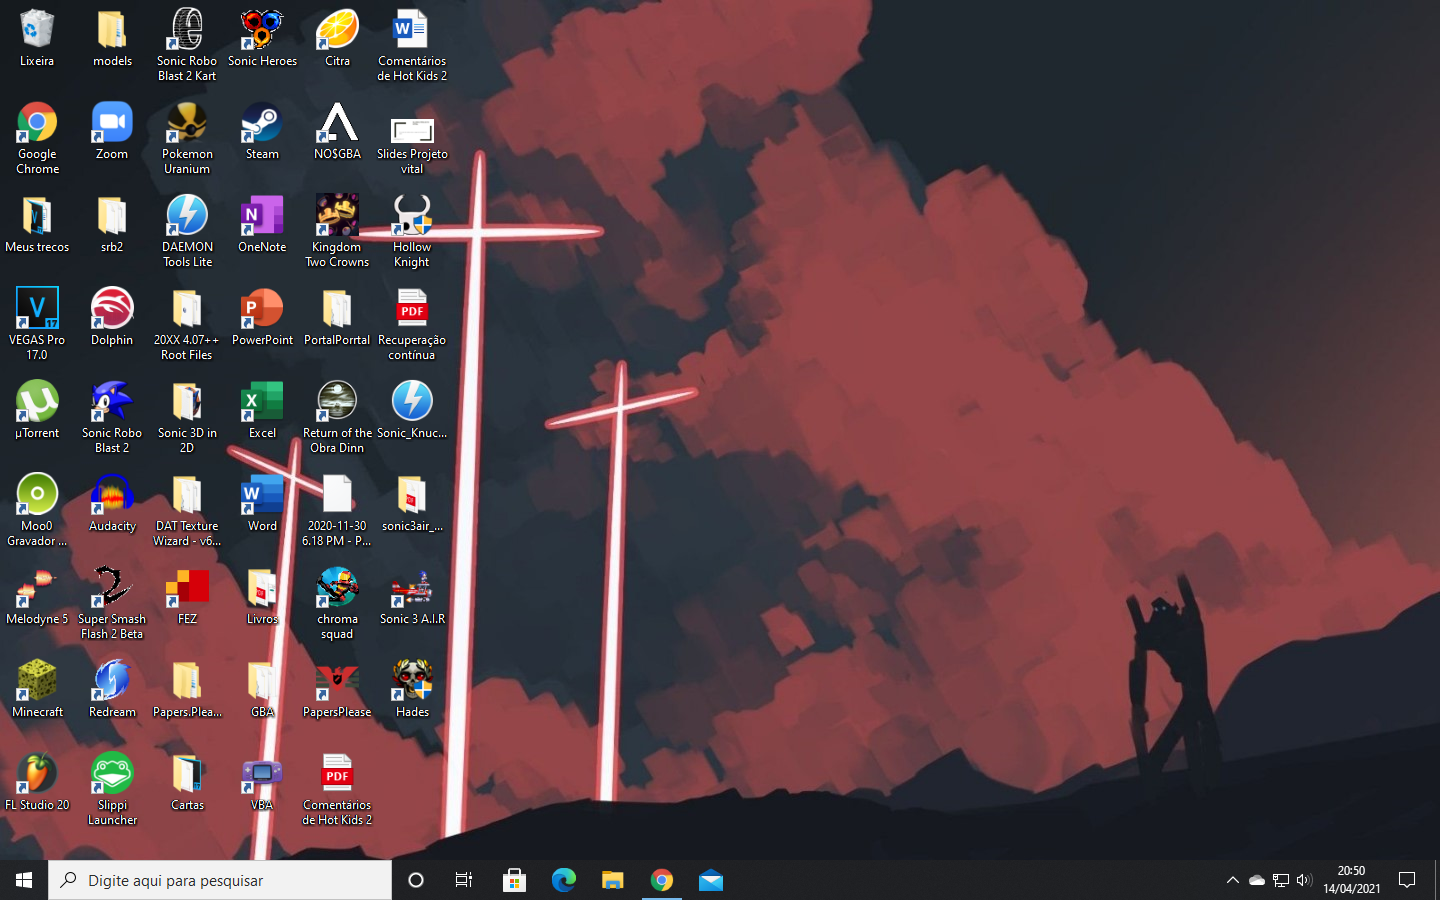
Task: Open Task View from the taskbar
Action: point(464,880)
